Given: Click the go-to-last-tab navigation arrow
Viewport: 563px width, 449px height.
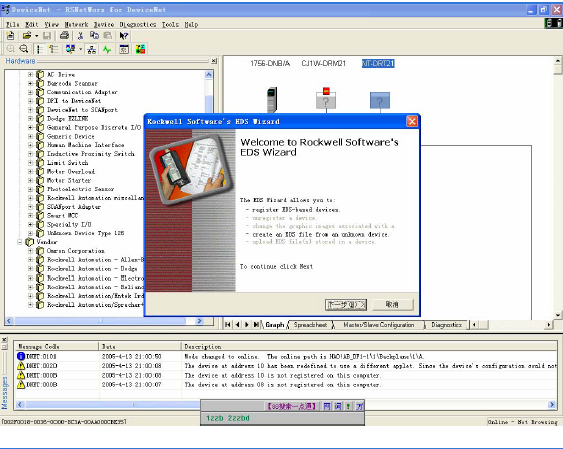Looking at the screenshot, I should (256, 325).
